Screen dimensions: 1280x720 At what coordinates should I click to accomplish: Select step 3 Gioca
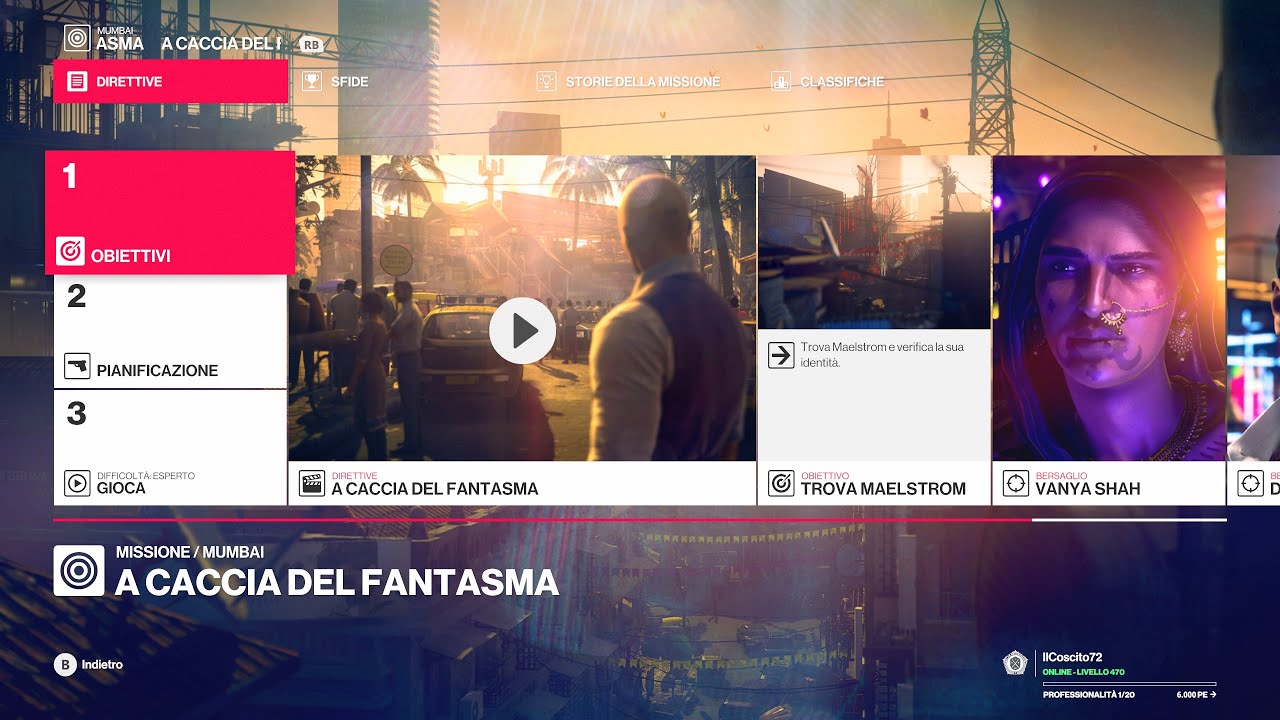point(170,448)
